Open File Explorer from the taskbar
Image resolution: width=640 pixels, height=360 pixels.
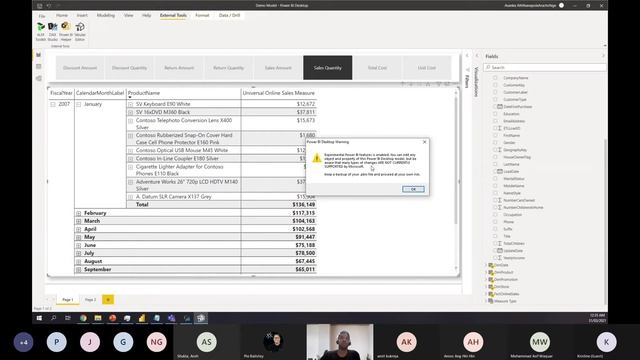click(x=98, y=318)
